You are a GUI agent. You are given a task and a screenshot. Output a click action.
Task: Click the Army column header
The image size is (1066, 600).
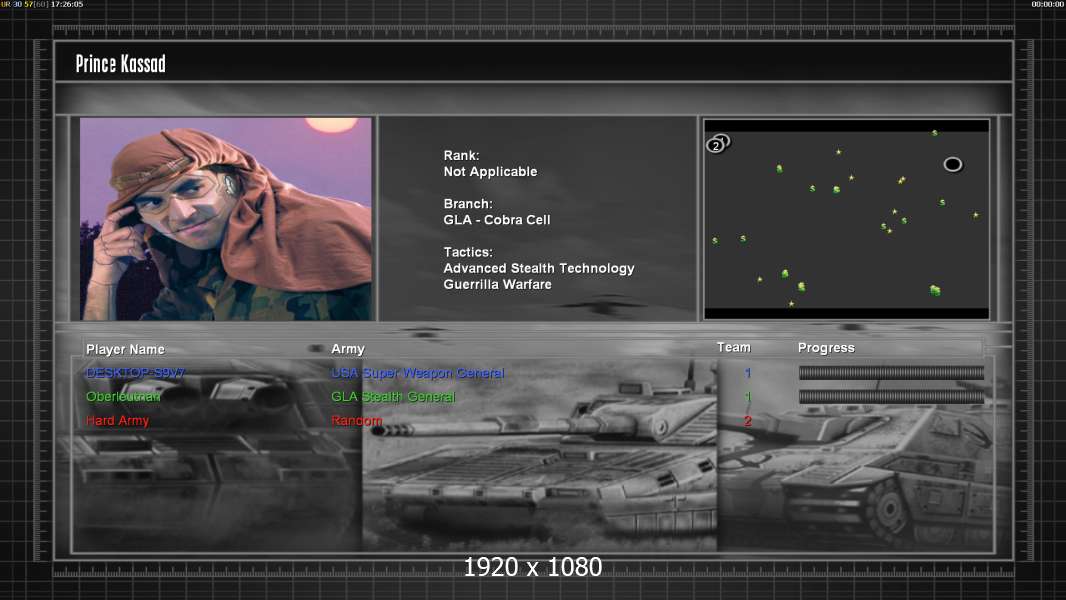[x=348, y=349]
